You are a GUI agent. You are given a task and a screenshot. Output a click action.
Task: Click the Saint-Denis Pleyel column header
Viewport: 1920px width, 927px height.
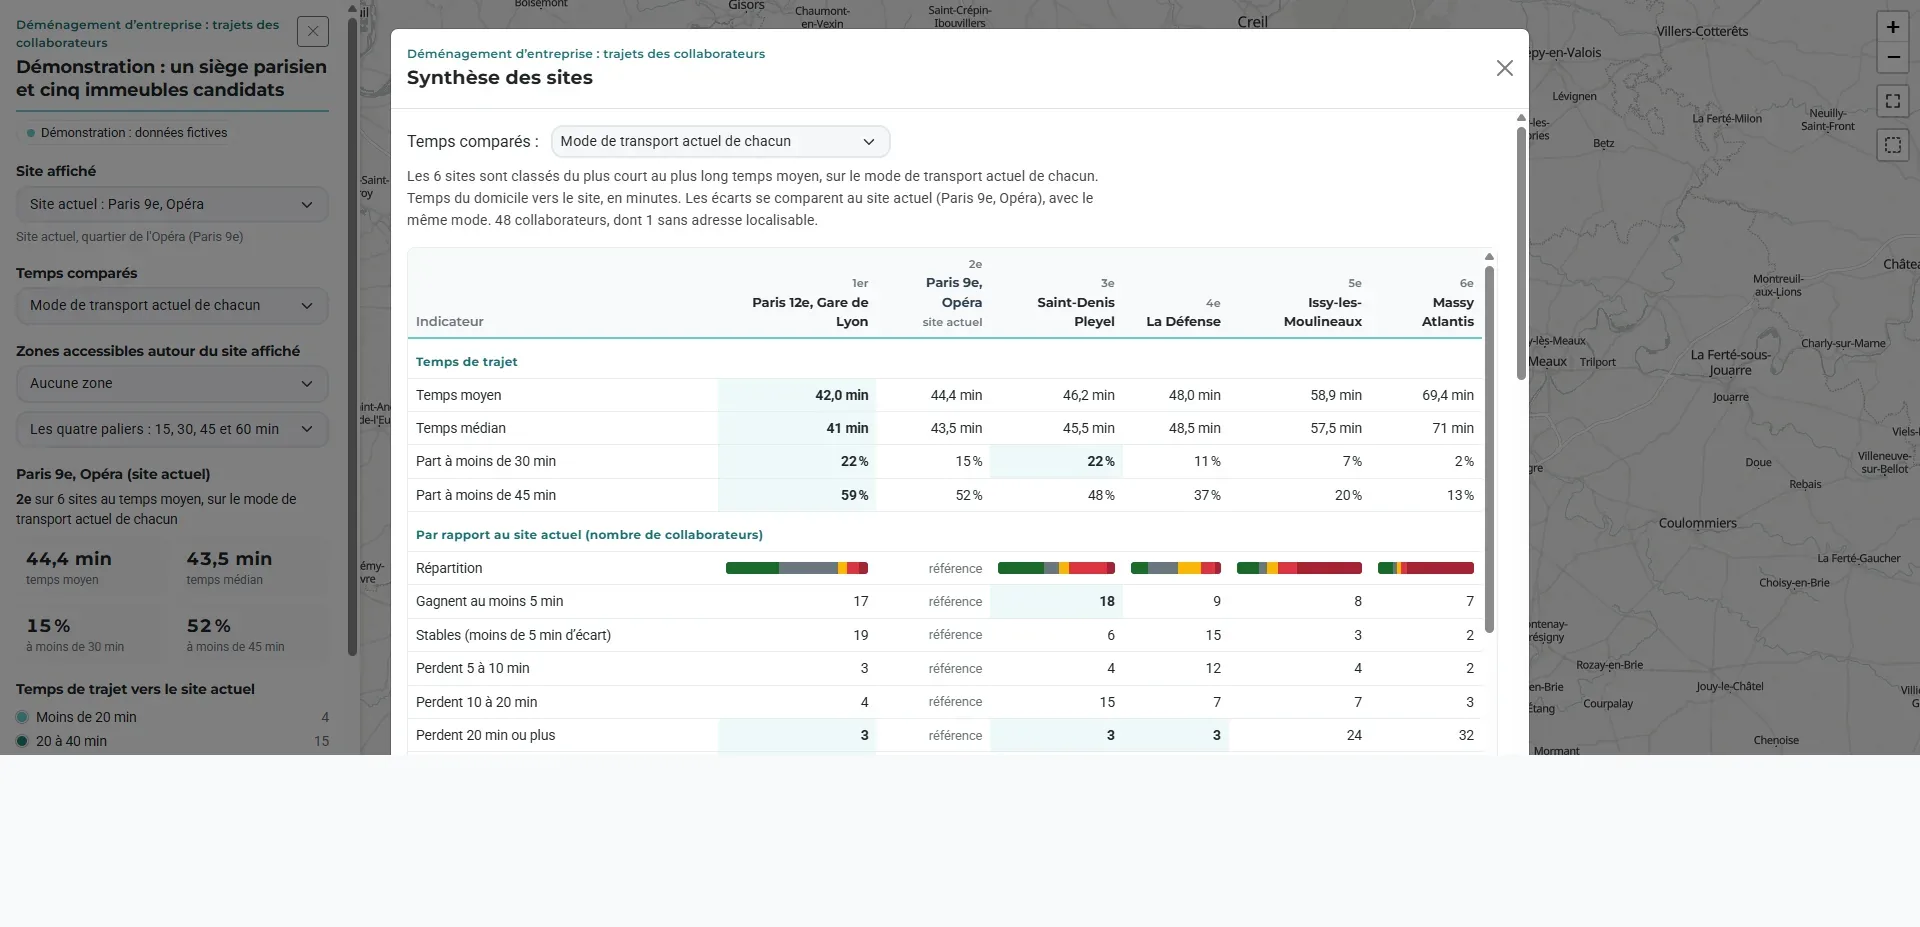point(1075,303)
